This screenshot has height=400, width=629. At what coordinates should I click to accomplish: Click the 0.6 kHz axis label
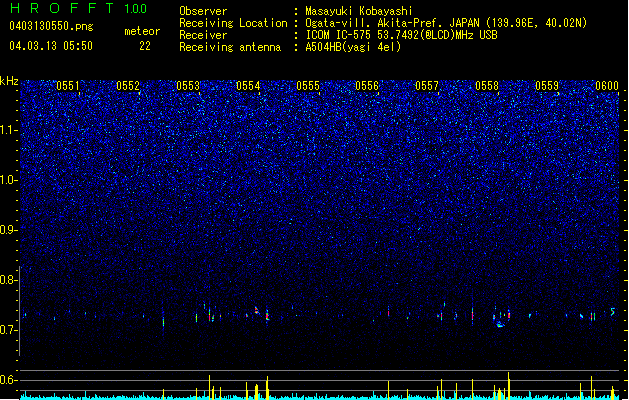[9, 380]
